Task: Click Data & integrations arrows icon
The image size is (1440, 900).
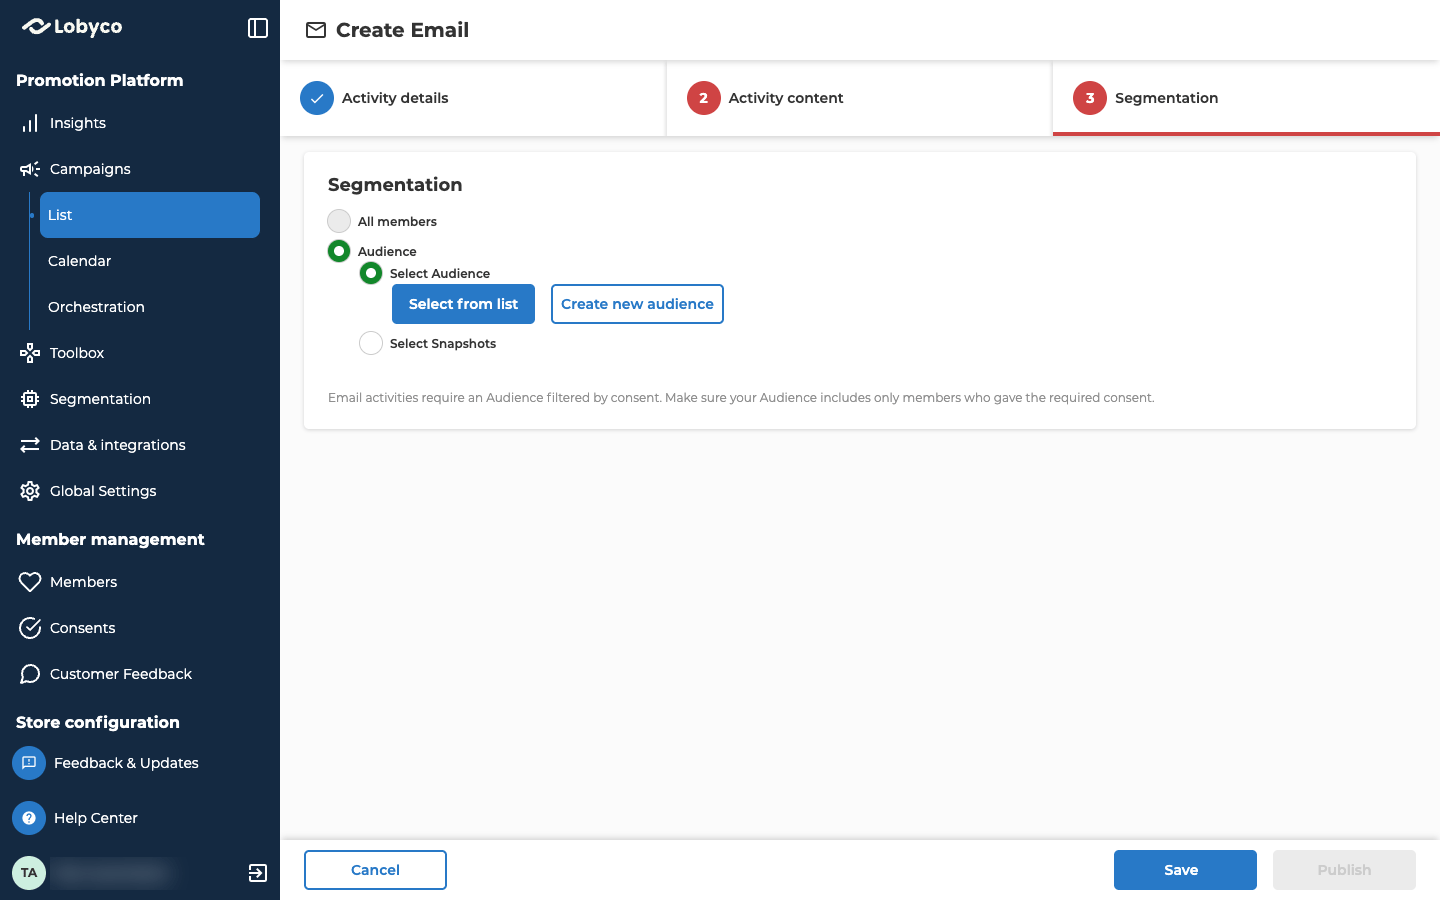Action: pos(30,445)
